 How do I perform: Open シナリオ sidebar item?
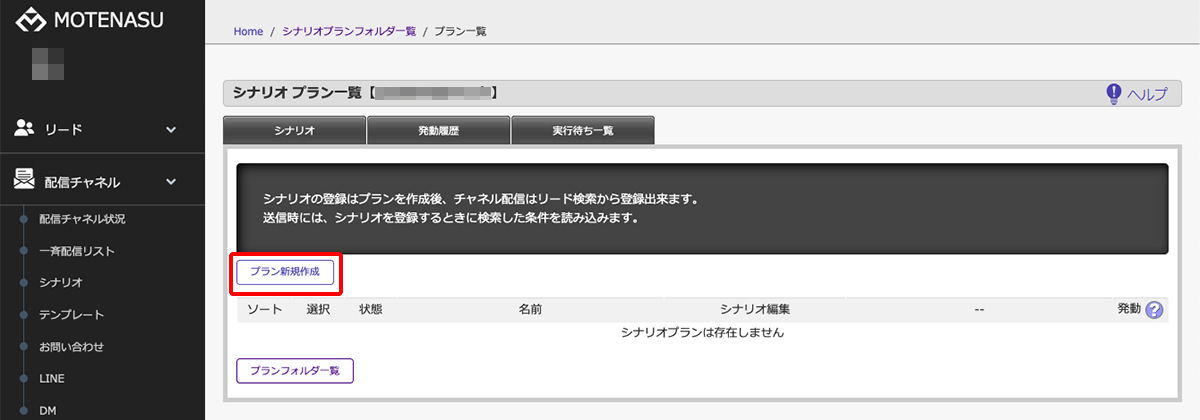pyautogui.click(x=60, y=282)
